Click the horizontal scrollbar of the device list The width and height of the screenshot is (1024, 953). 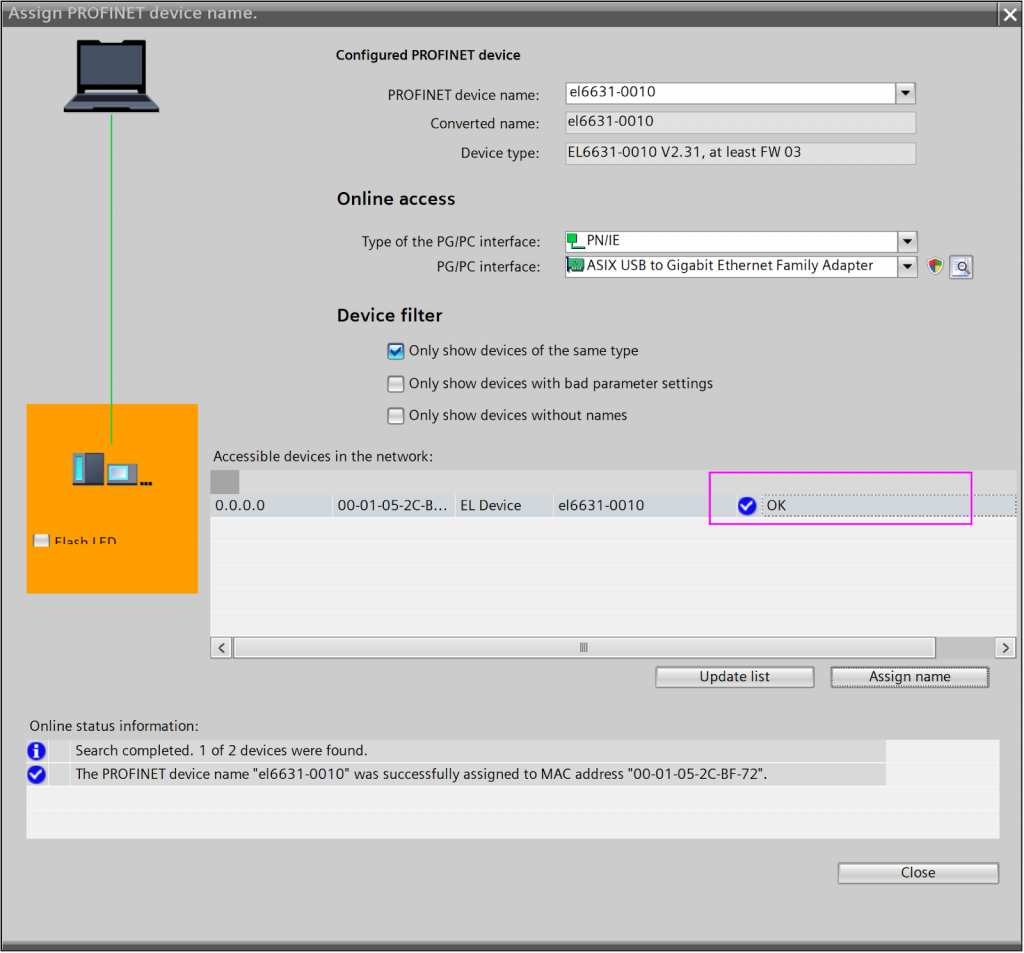coord(583,648)
